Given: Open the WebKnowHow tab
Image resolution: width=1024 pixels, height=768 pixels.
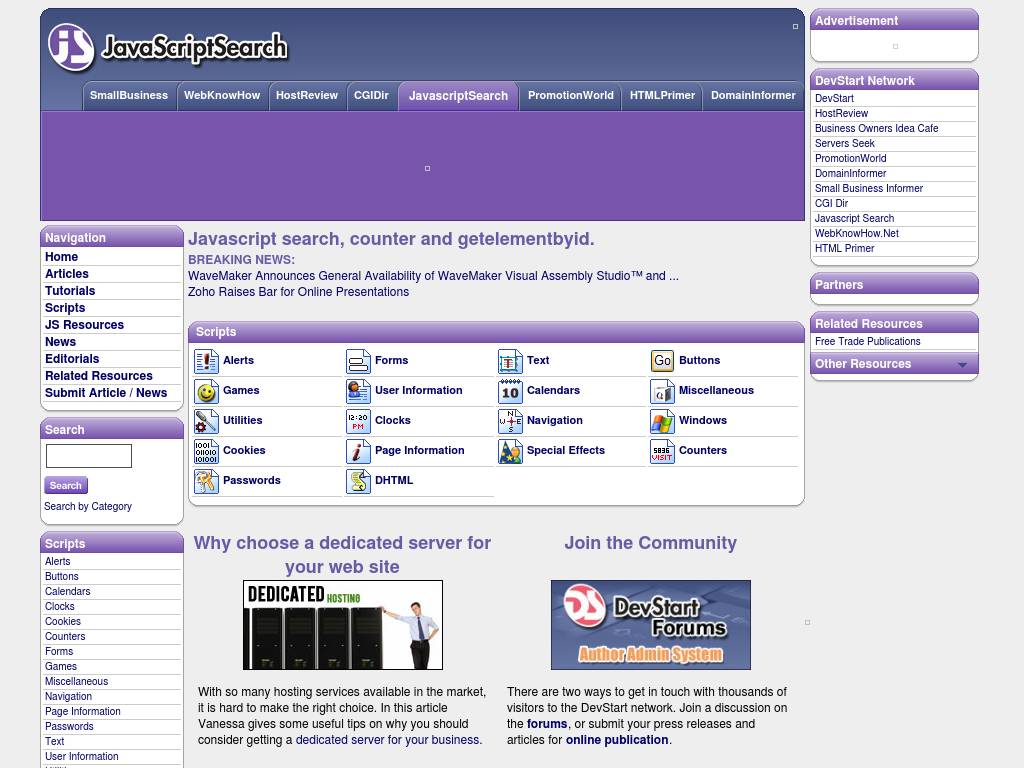Looking at the screenshot, I should coord(221,96).
